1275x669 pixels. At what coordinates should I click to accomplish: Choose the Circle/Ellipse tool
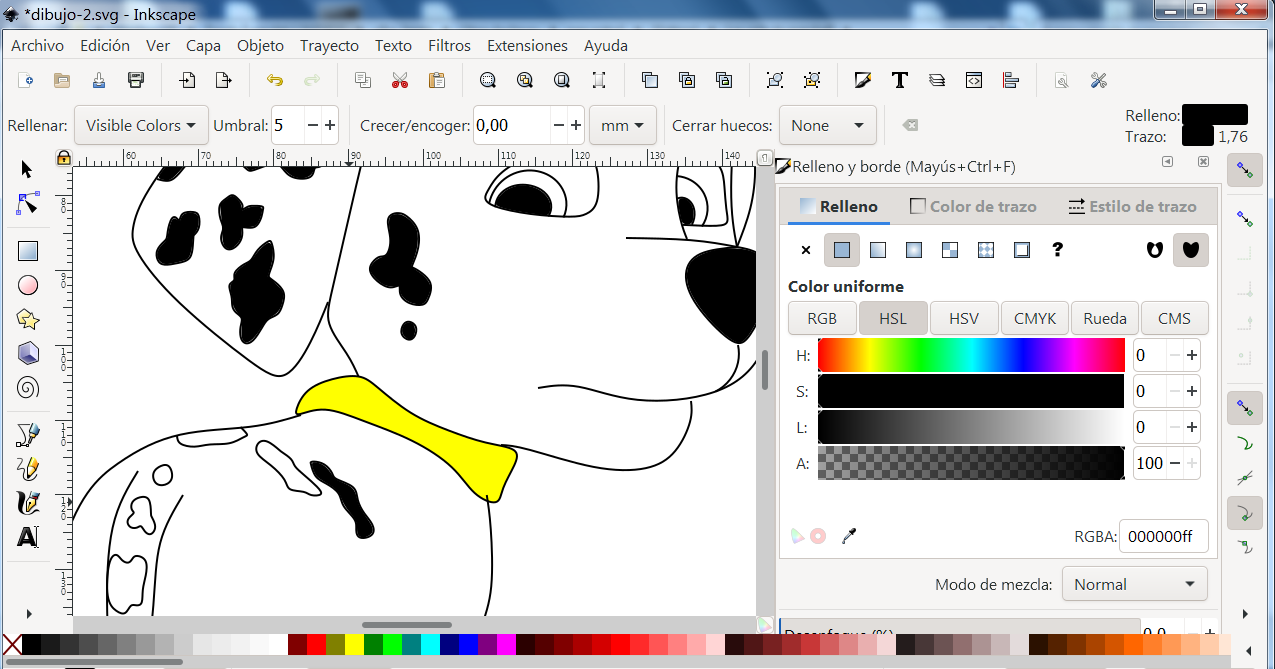(28, 285)
